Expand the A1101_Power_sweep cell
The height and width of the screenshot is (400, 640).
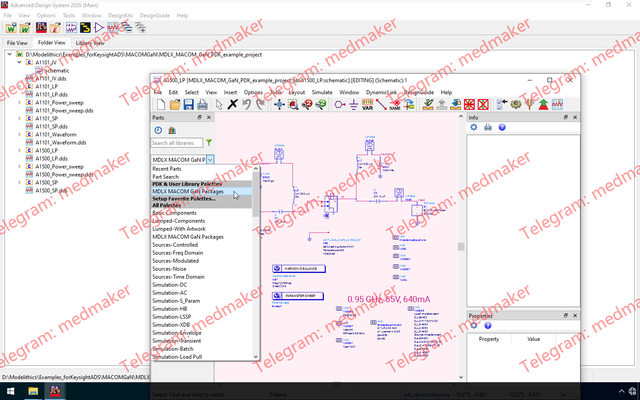[x=19, y=102]
